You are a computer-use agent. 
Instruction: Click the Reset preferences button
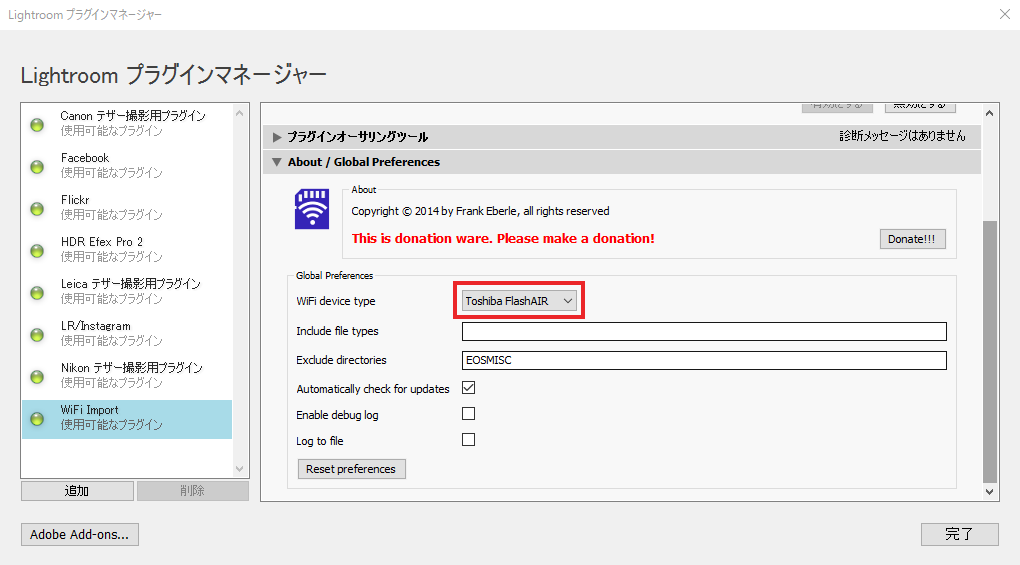pyautogui.click(x=351, y=469)
